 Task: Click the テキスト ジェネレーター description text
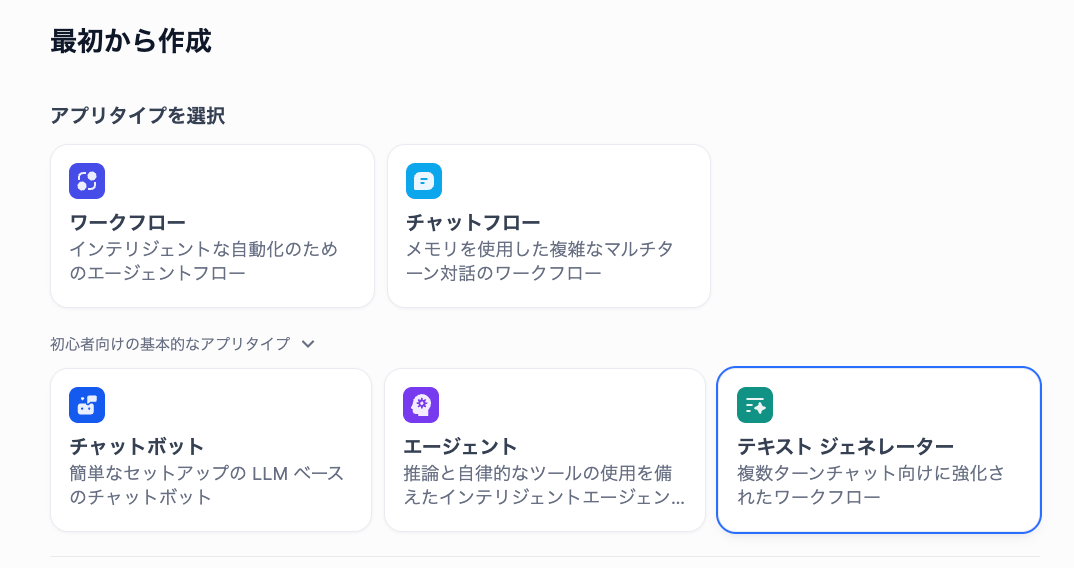coord(870,484)
